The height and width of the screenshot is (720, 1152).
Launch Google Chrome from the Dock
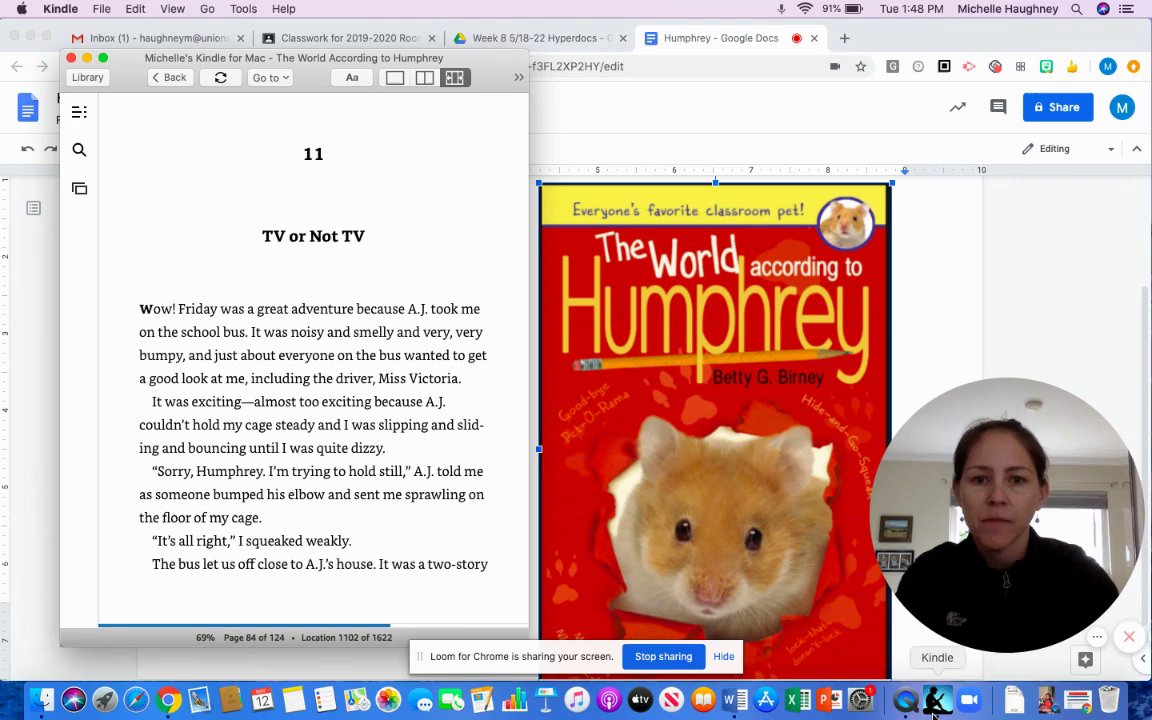coord(168,699)
